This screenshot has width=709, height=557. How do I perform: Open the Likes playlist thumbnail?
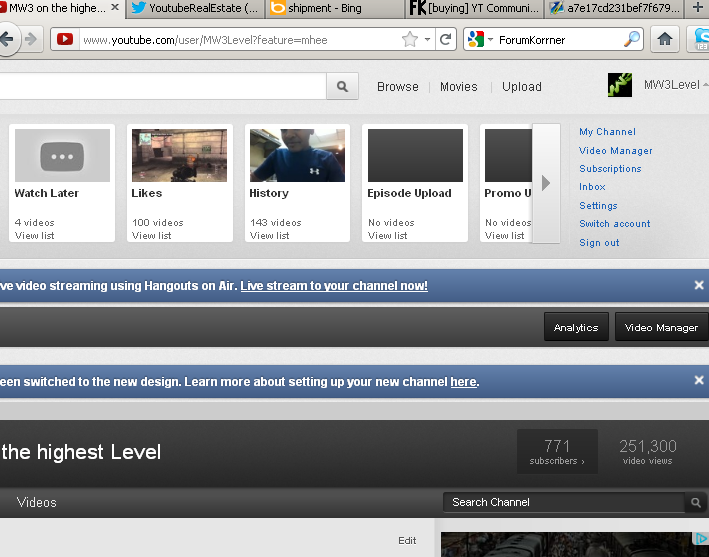tap(180, 155)
